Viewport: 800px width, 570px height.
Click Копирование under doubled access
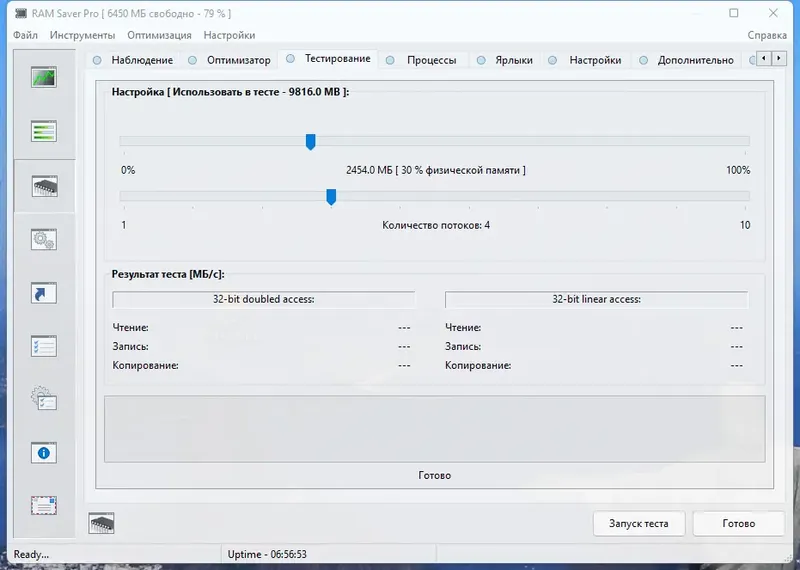pyautogui.click(x=145, y=365)
